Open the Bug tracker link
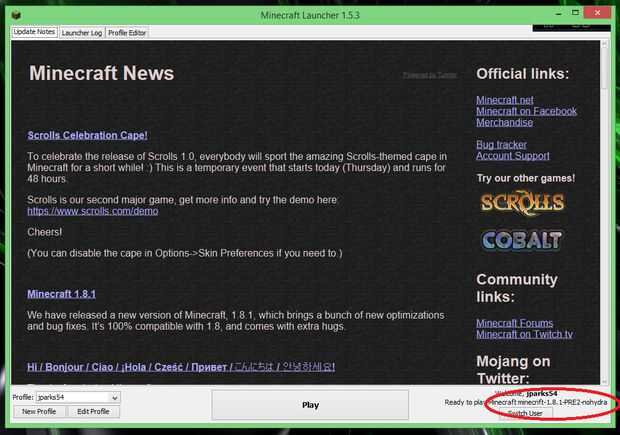Viewport: 620px width, 435px height. pos(501,144)
